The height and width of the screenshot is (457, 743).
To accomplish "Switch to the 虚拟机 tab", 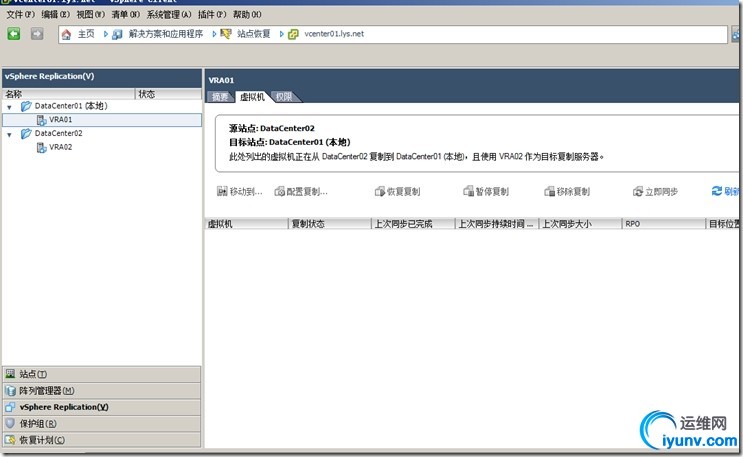I will (x=252, y=97).
